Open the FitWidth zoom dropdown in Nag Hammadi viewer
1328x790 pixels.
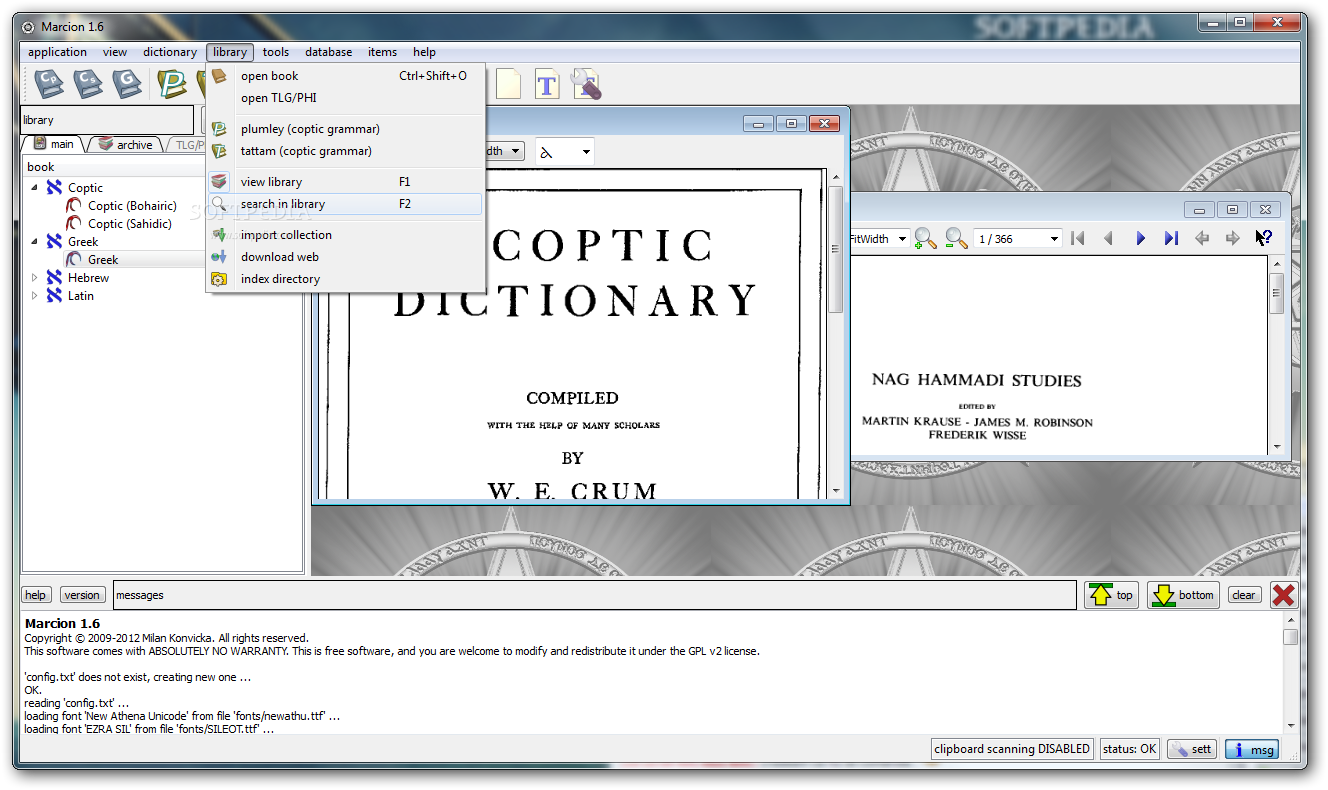(878, 239)
